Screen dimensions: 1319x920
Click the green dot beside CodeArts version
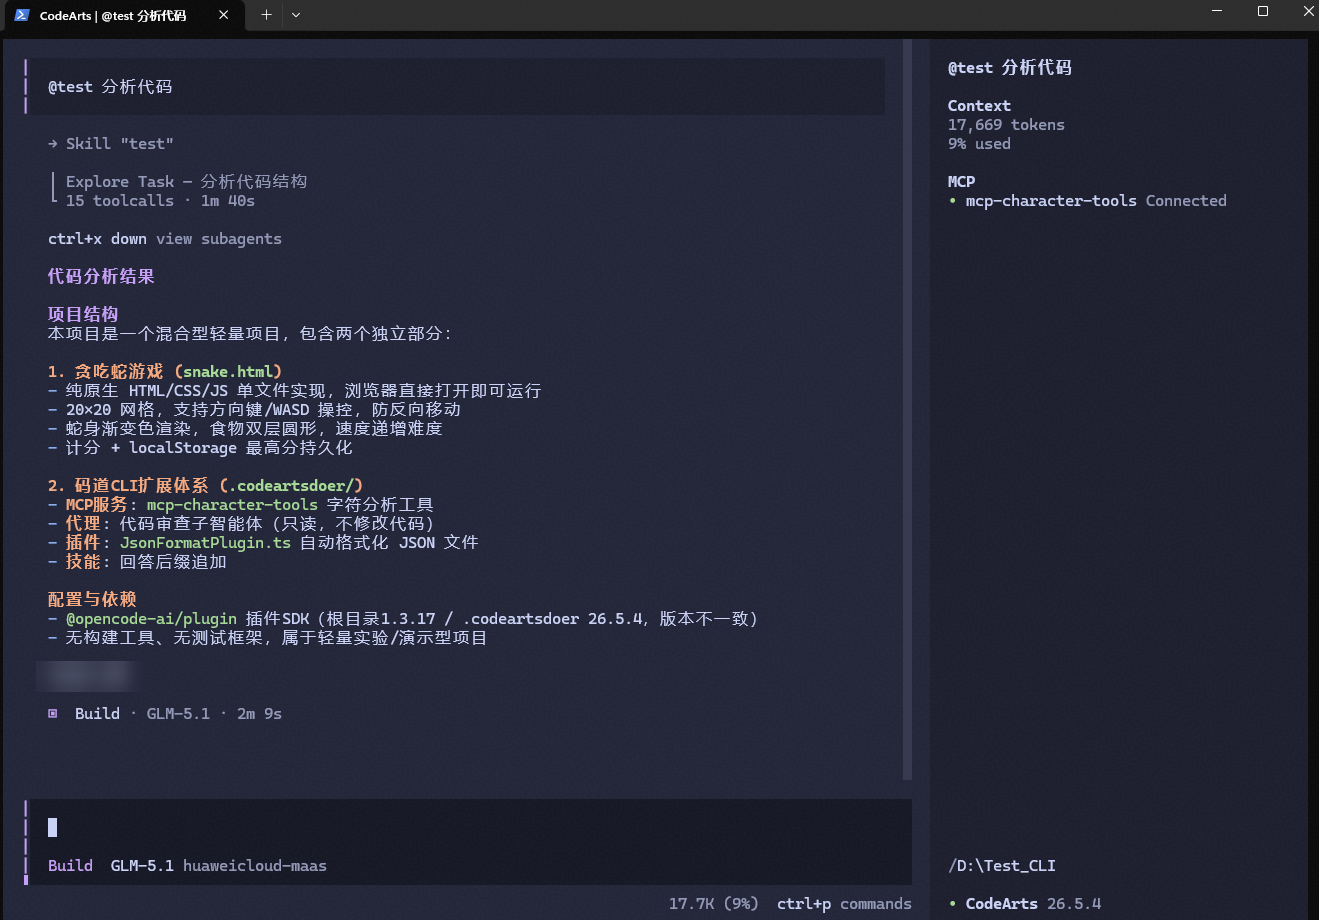953,904
